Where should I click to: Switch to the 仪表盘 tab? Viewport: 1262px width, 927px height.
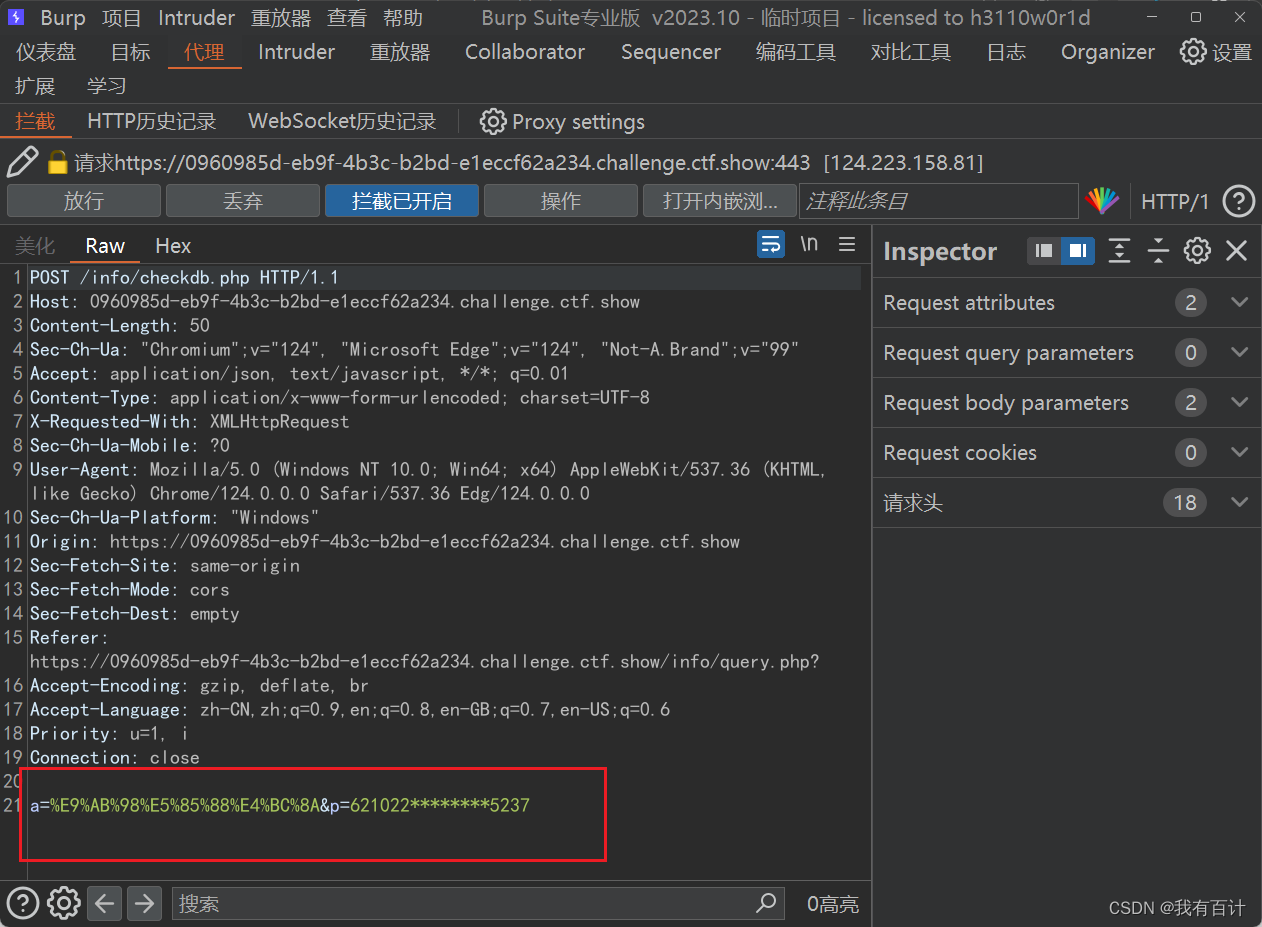point(46,52)
